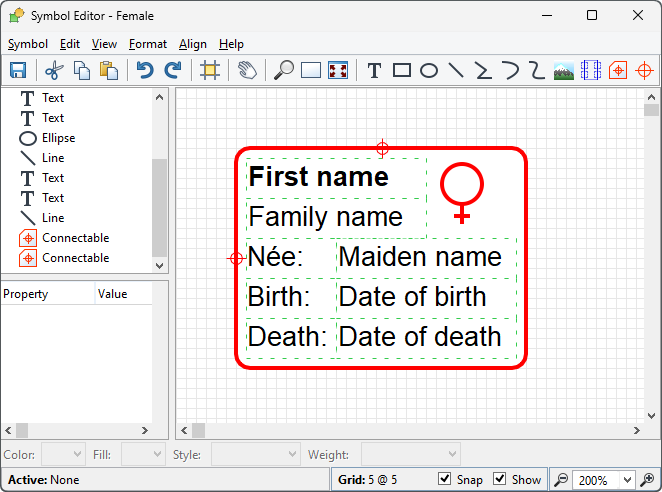This screenshot has width=662, height=492.
Task: Select the Ellipse drawing tool
Action: [x=429, y=70]
